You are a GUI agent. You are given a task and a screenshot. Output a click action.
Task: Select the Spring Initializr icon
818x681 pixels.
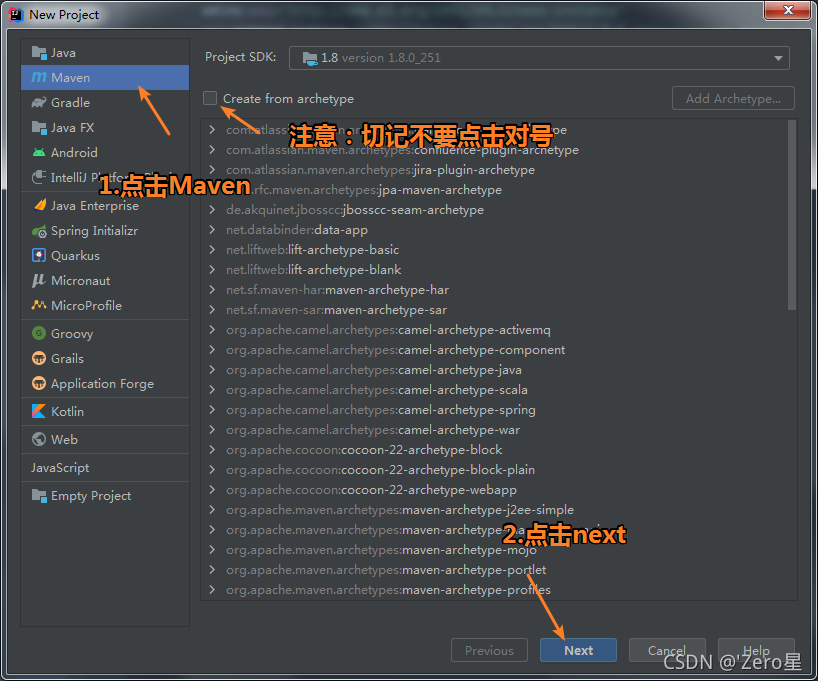39,231
